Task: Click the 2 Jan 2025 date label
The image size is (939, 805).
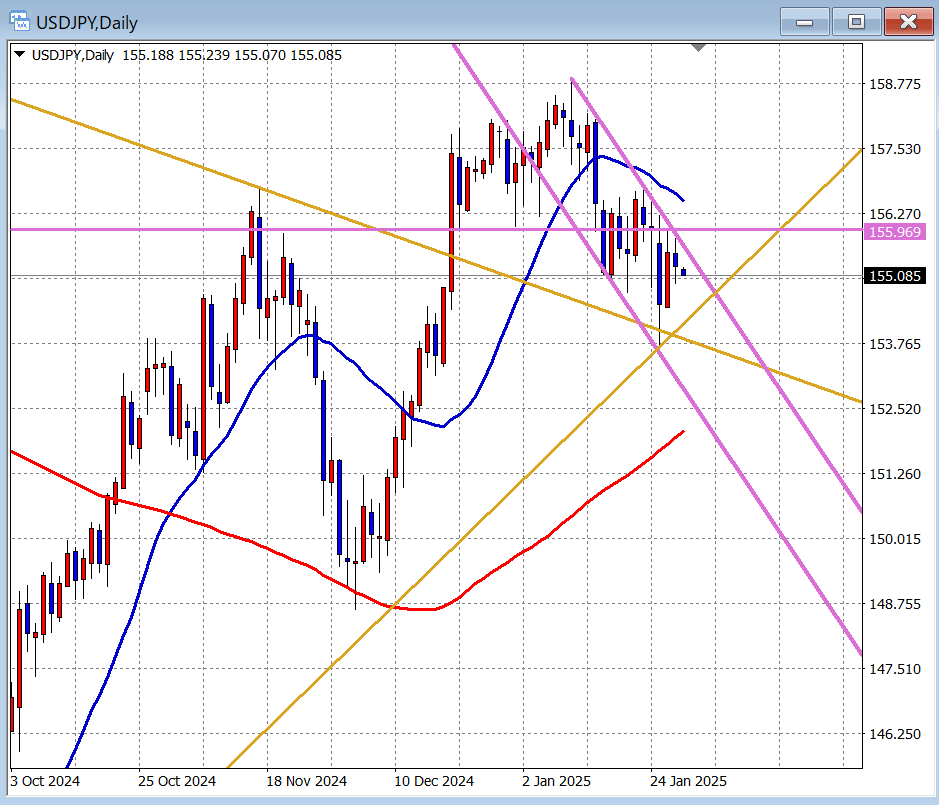Action: click(556, 780)
